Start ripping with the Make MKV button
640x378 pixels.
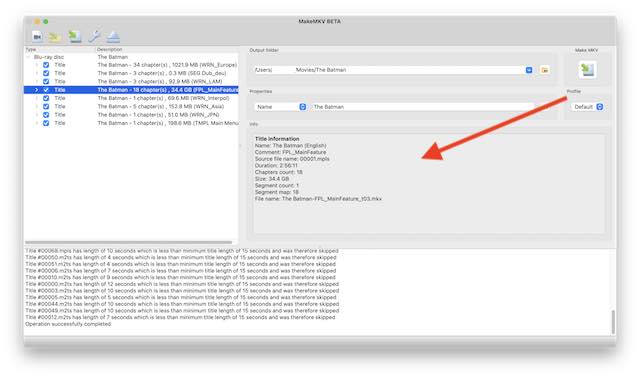pos(587,70)
